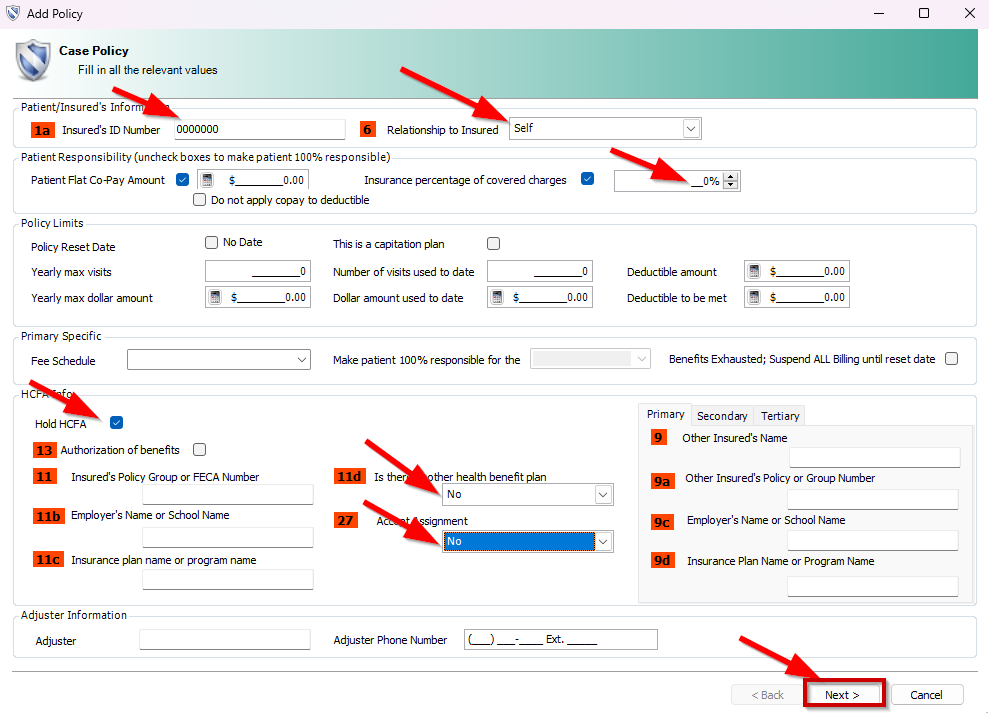Uncheck the Hold HCFA checkbox
The image size is (989, 713).
coord(117,423)
